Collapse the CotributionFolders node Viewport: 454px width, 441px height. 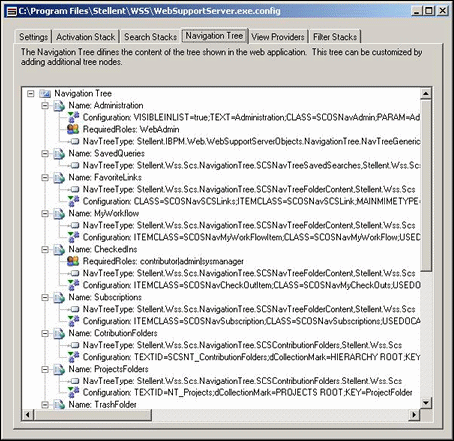pyautogui.click(x=45, y=333)
